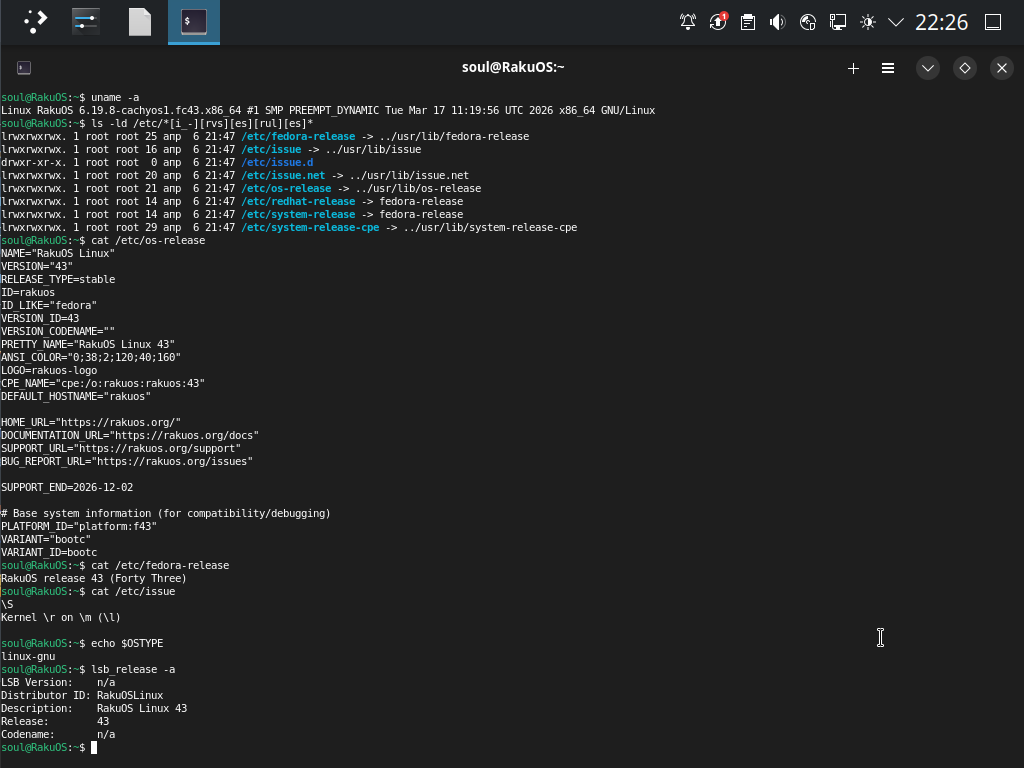Viewport: 1024px width, 768px height.
Task: Open the software updates tray icon
Action: point(718,22)
